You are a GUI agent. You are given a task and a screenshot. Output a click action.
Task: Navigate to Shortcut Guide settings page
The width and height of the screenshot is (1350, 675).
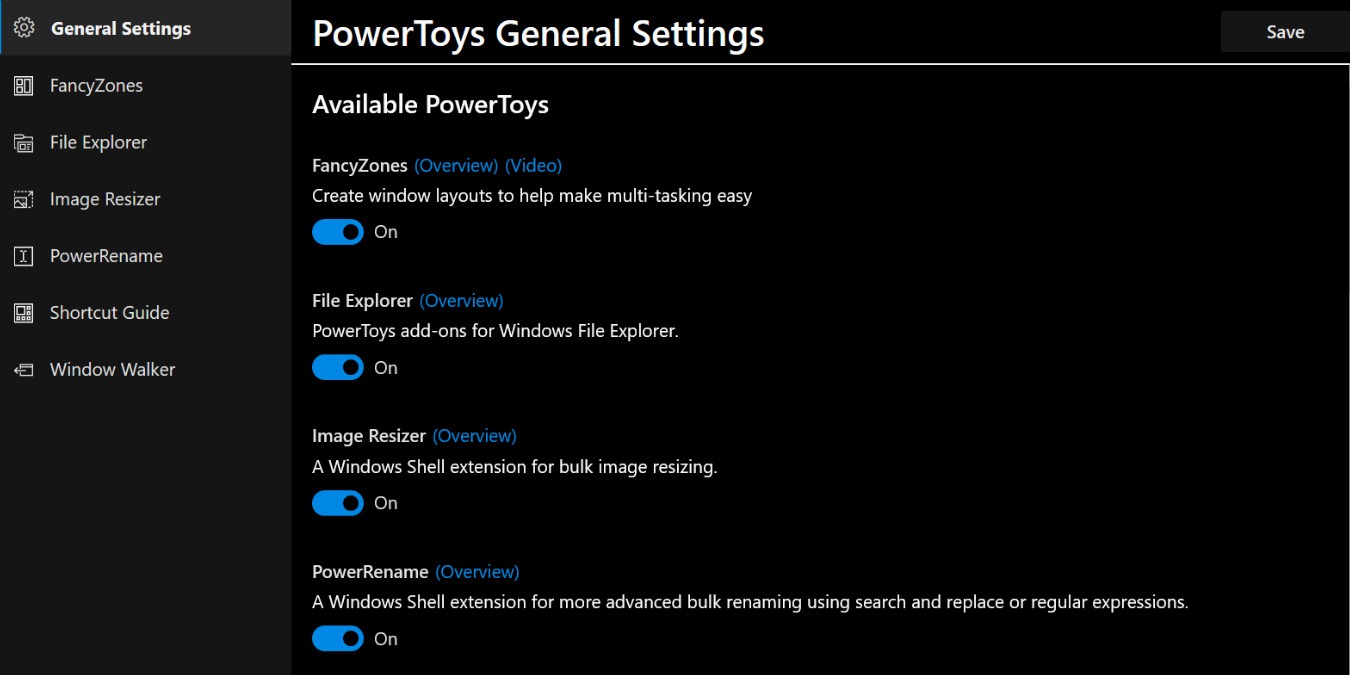(x=109, y=312)
